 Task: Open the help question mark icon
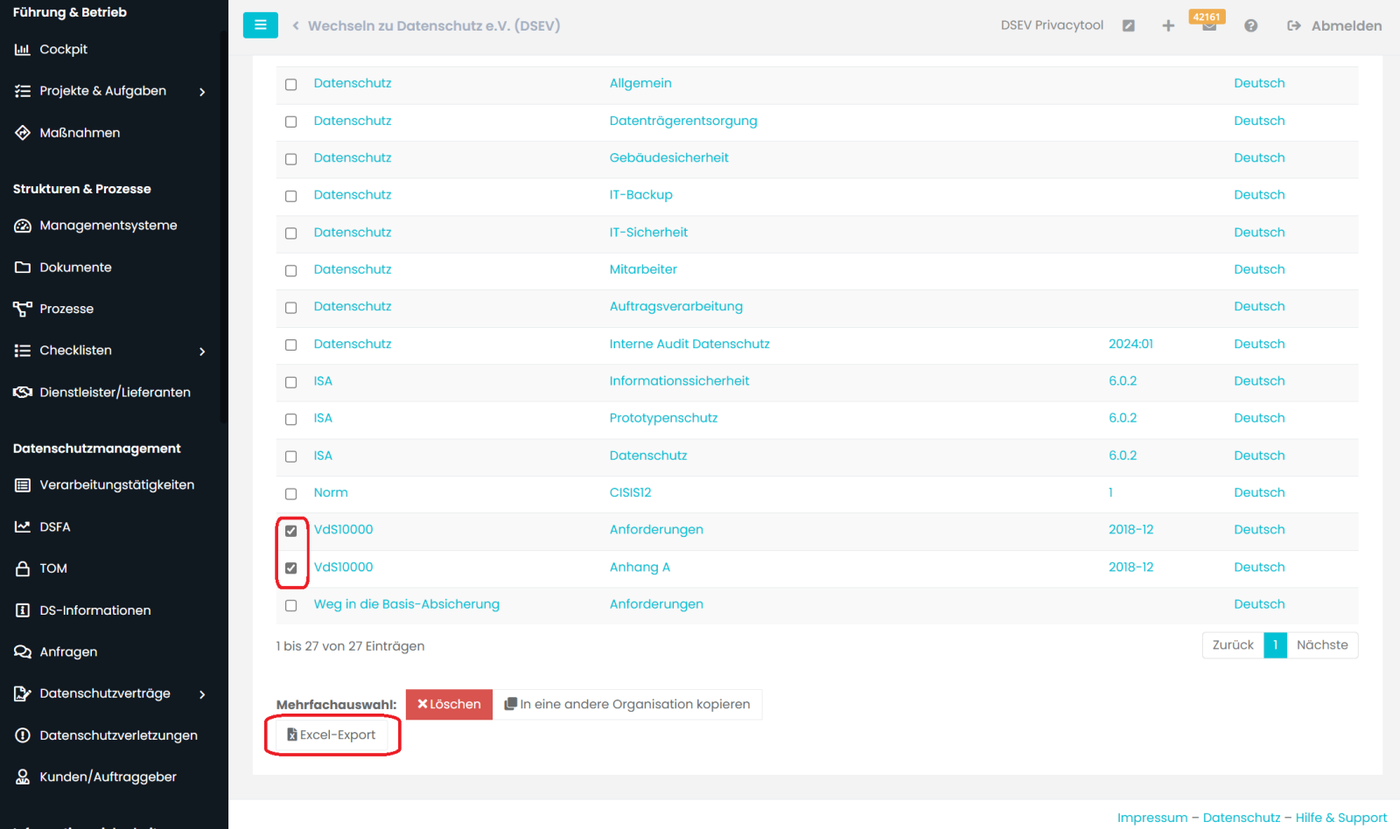pyautogui.click(x=1250, y=26)
